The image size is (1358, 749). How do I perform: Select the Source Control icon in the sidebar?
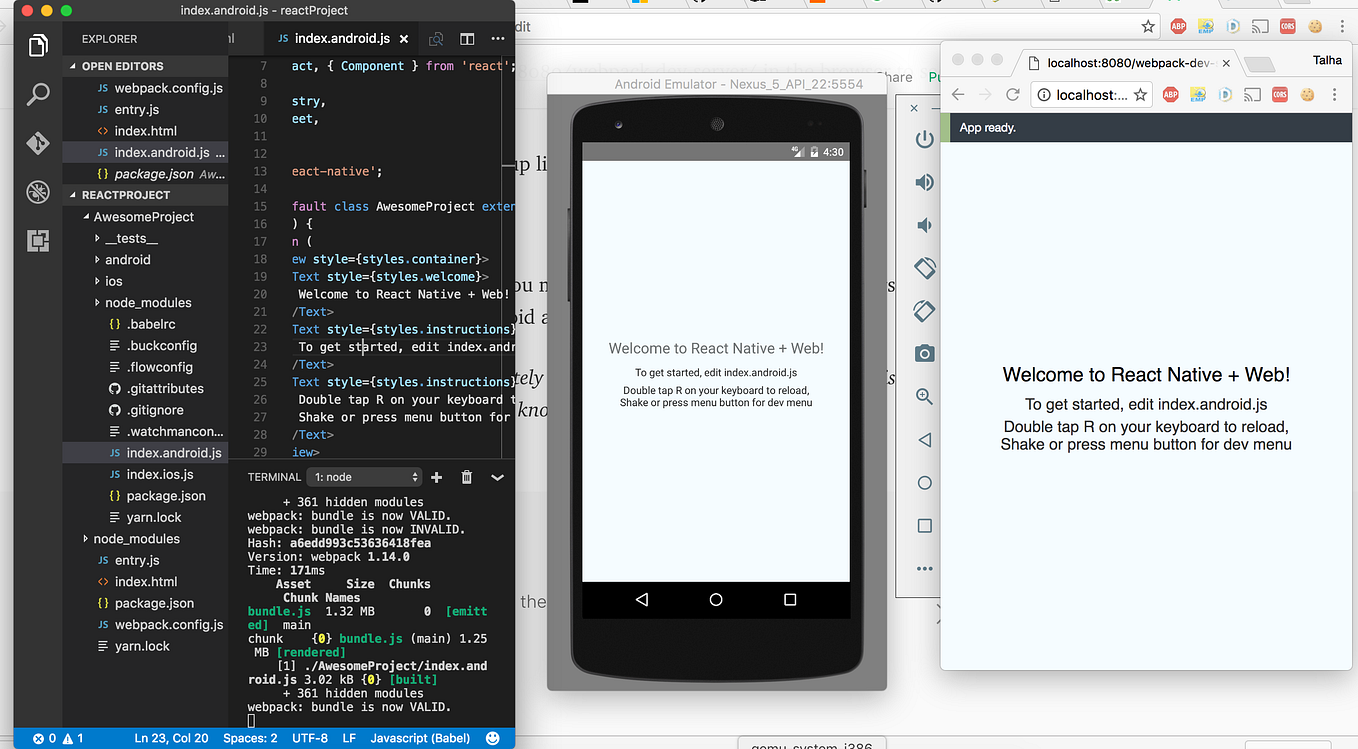coord(37,143)
